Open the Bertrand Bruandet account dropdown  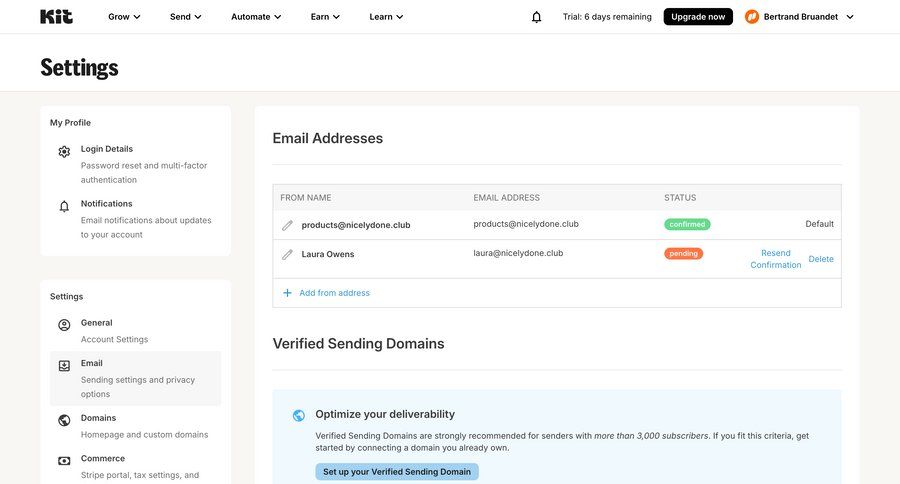tap(800, 17)
